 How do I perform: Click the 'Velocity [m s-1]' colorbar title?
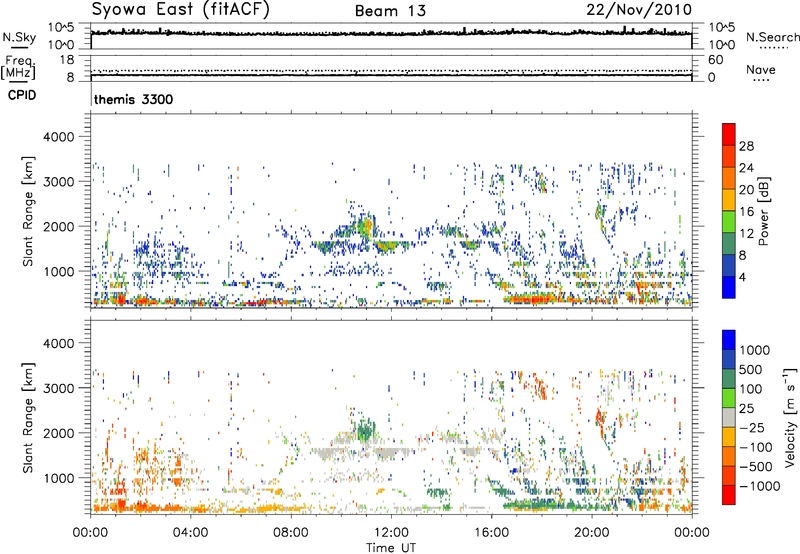pyautogui.click(x=790, y=417)
